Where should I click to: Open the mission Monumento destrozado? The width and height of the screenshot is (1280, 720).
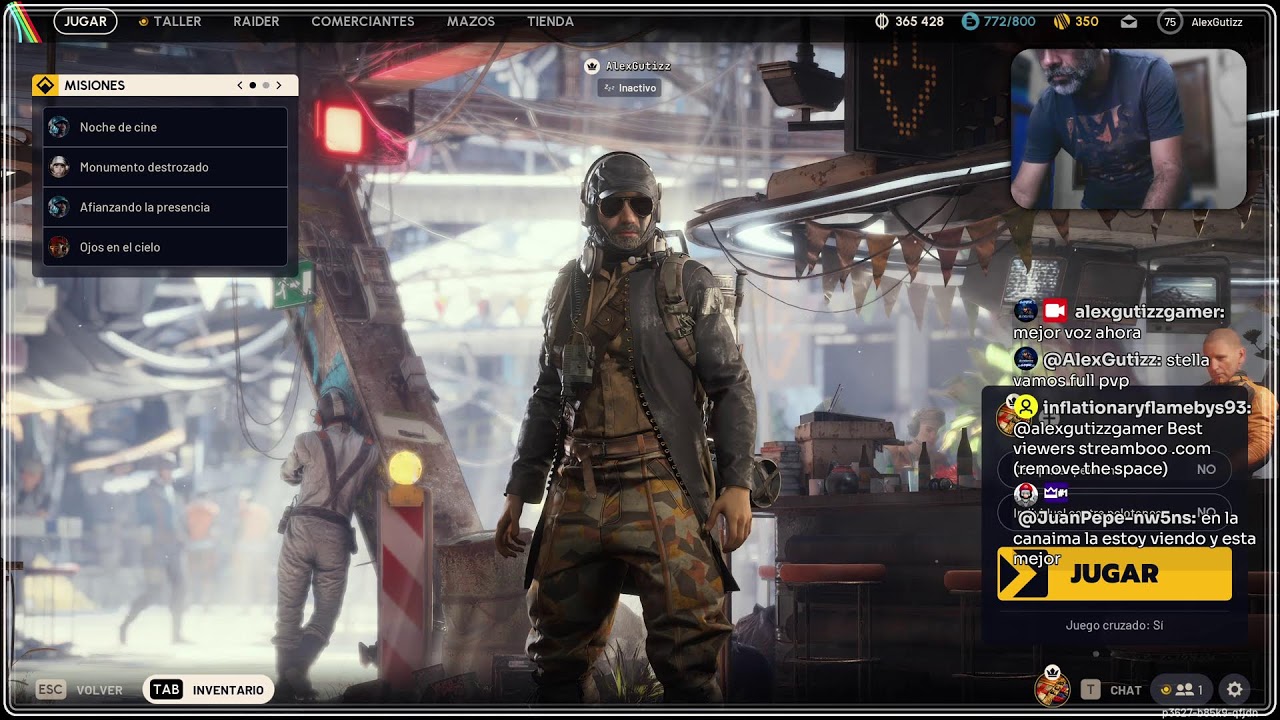pos(165,167)
